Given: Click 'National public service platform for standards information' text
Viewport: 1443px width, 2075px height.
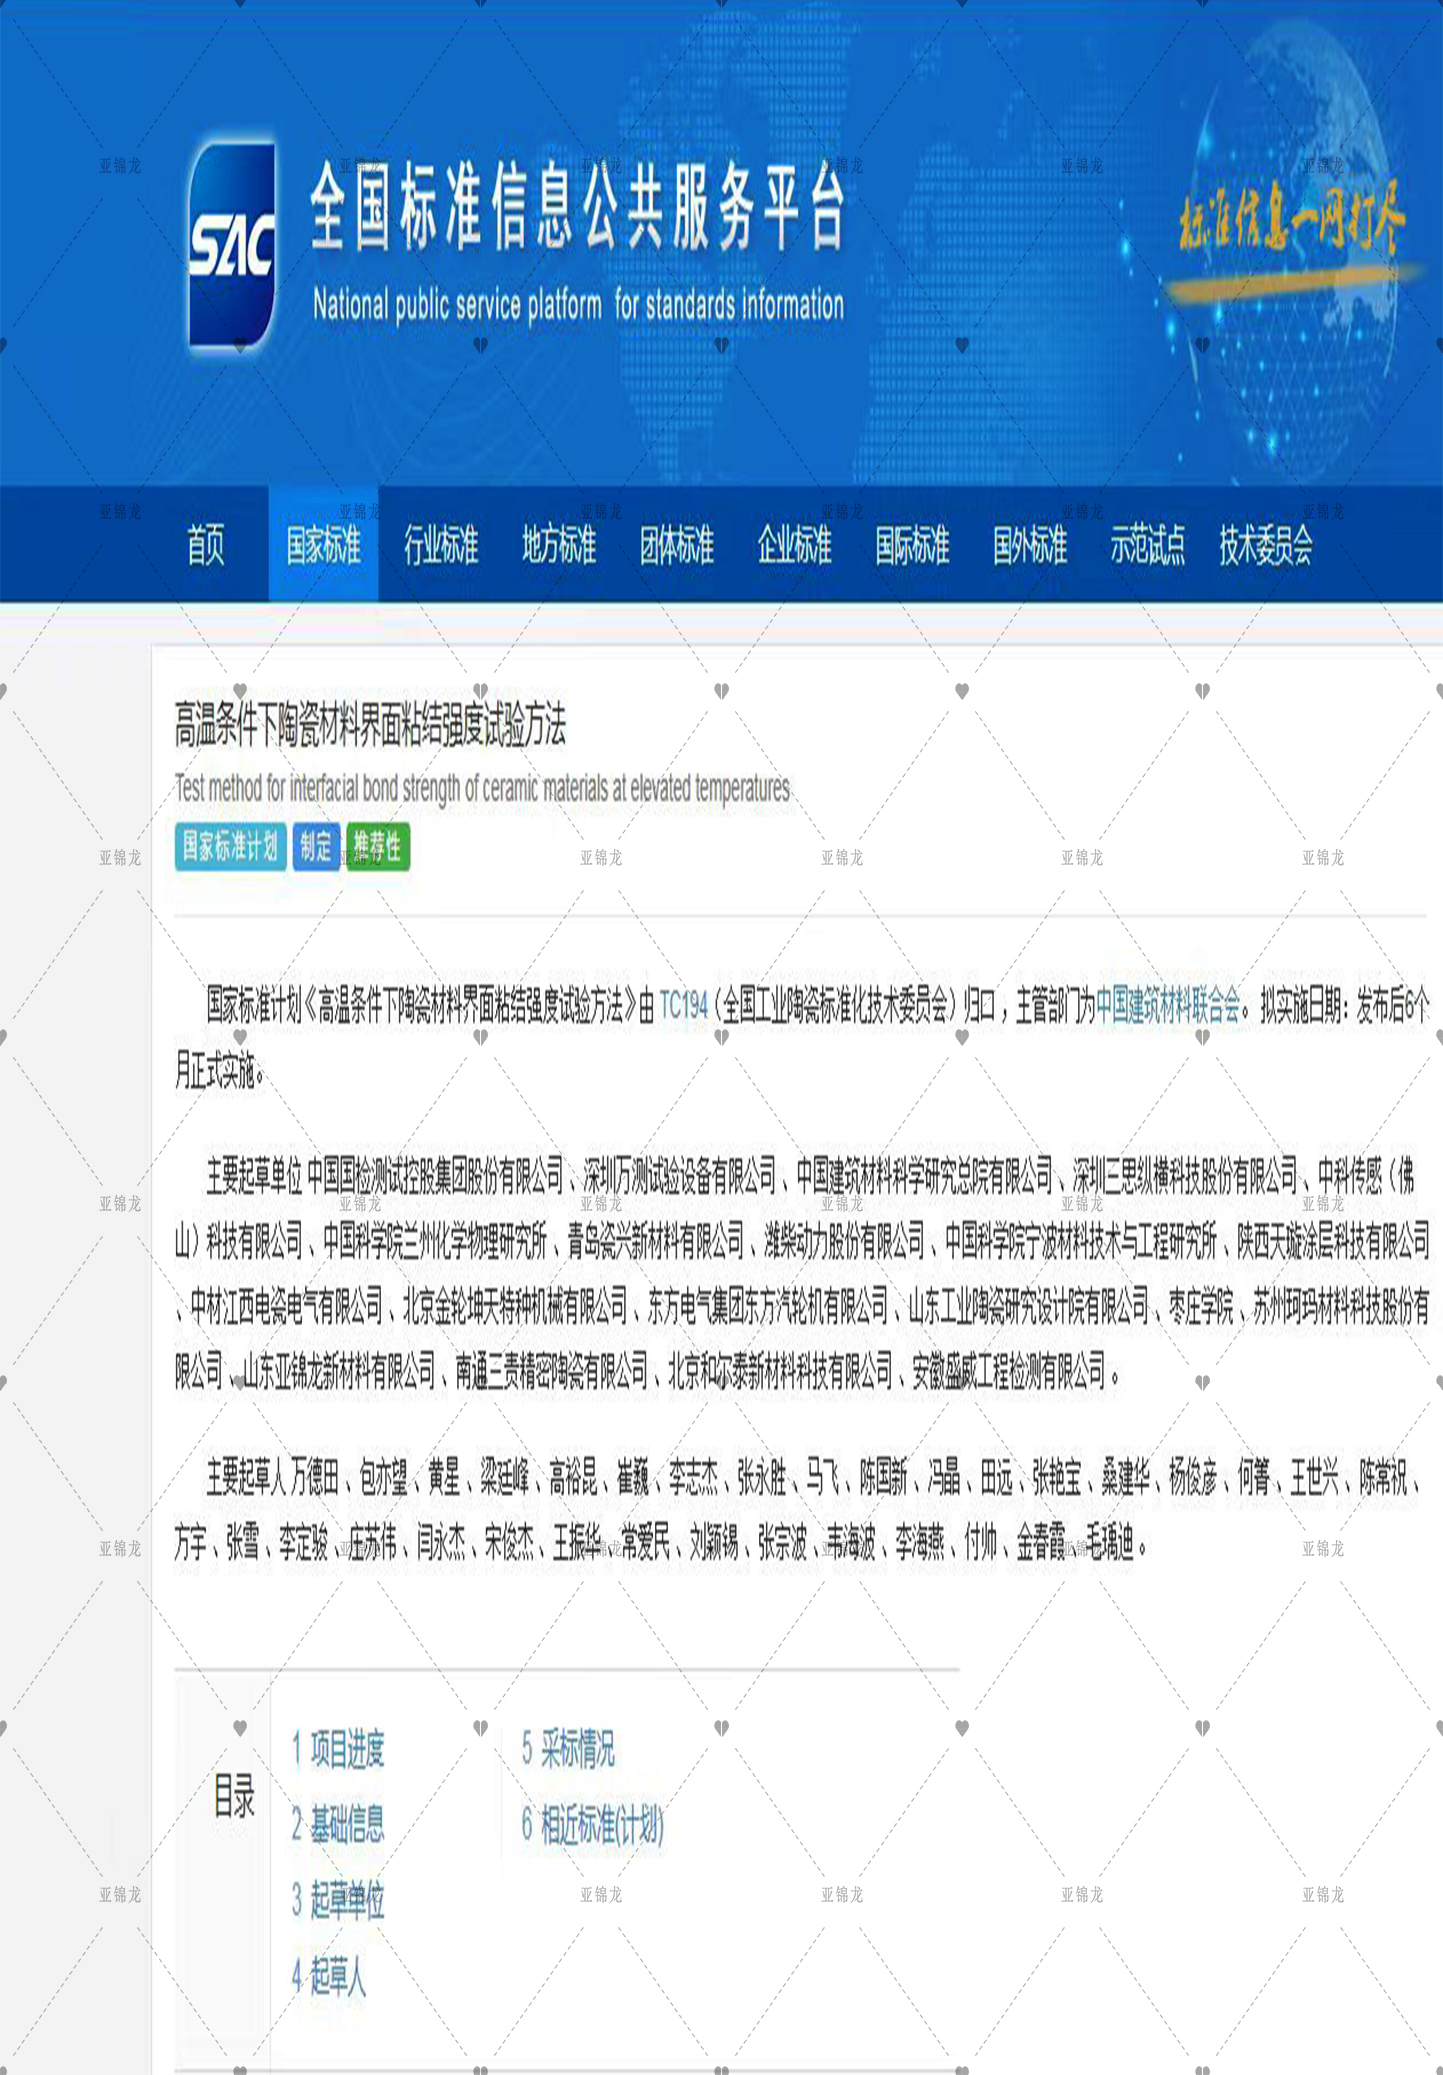Looking at the screenshot, I should 578,305.
